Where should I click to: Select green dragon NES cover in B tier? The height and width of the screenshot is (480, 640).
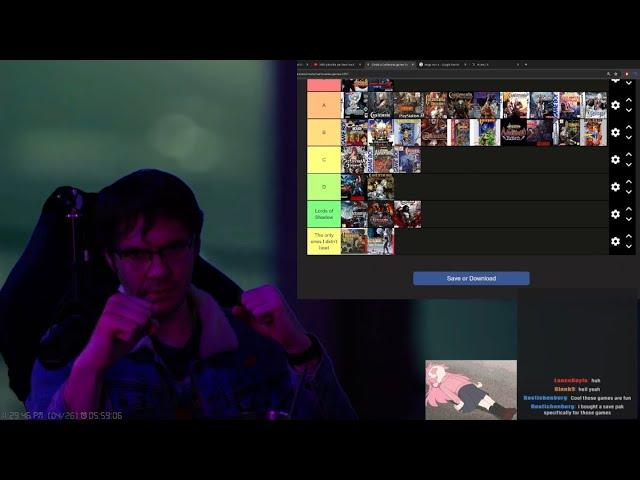tap(487, 132)
